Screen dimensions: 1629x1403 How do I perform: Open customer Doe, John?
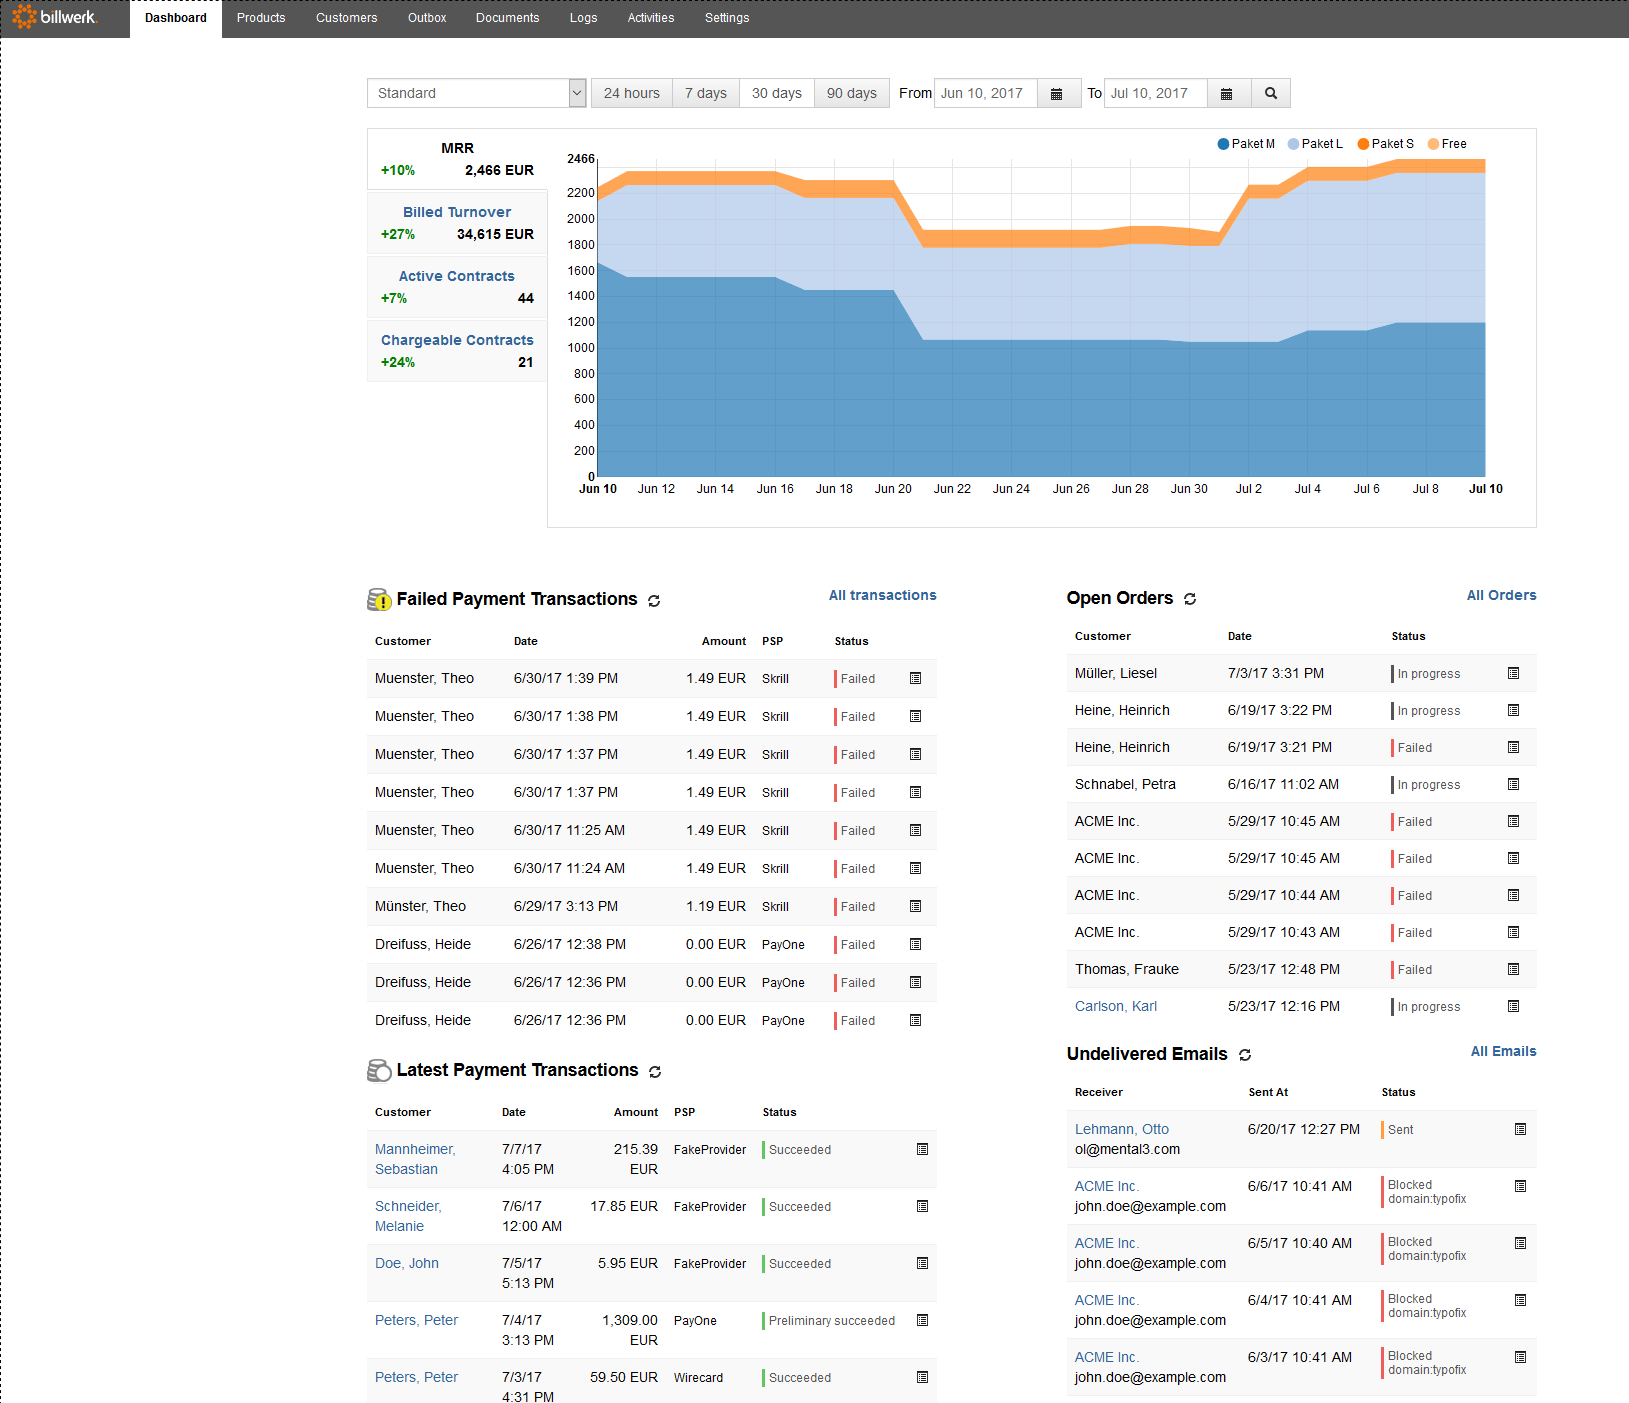[407, 1263]
